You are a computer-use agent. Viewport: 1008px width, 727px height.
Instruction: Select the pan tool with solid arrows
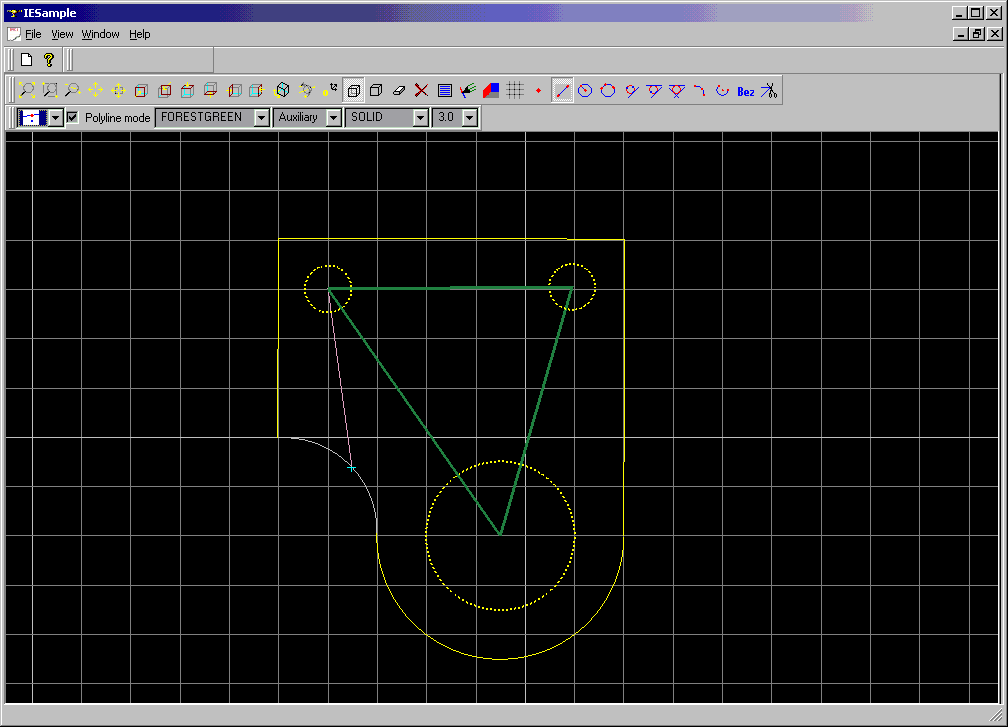pos(95,91)
